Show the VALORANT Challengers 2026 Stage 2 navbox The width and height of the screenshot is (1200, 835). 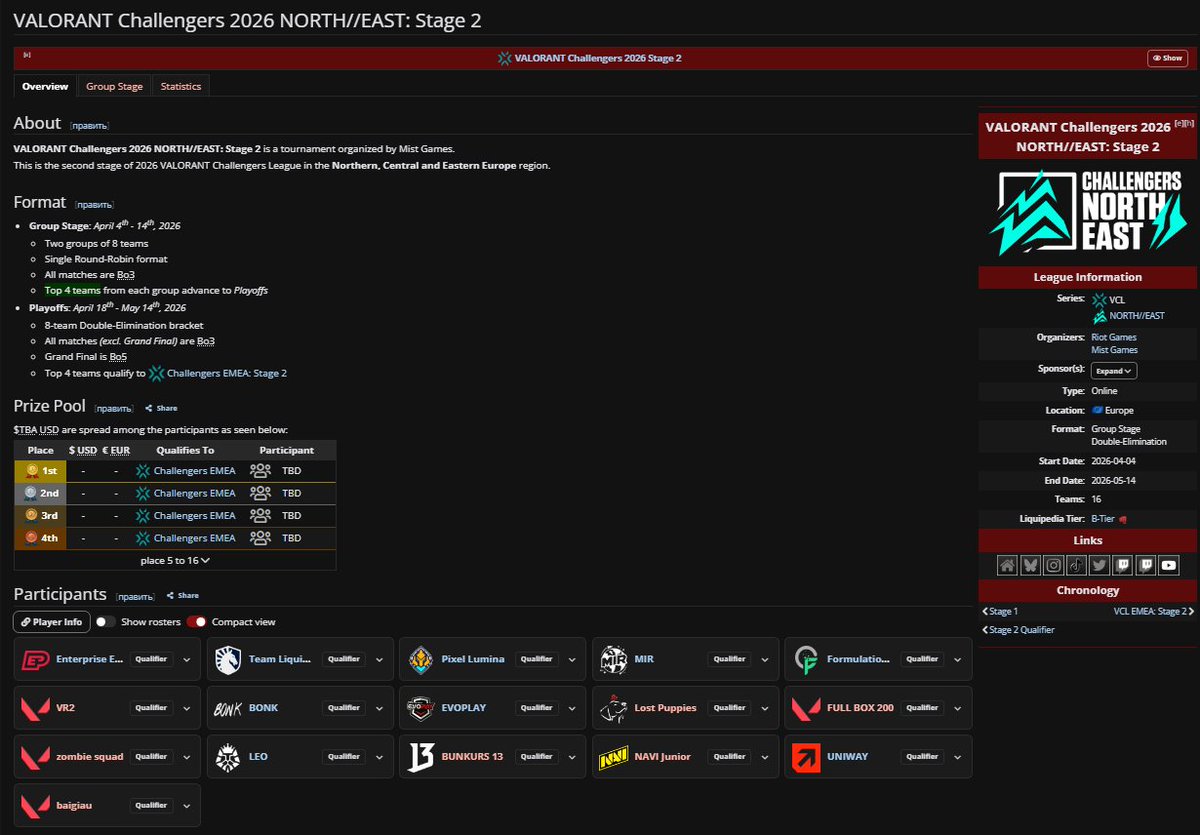[1167, 58]
